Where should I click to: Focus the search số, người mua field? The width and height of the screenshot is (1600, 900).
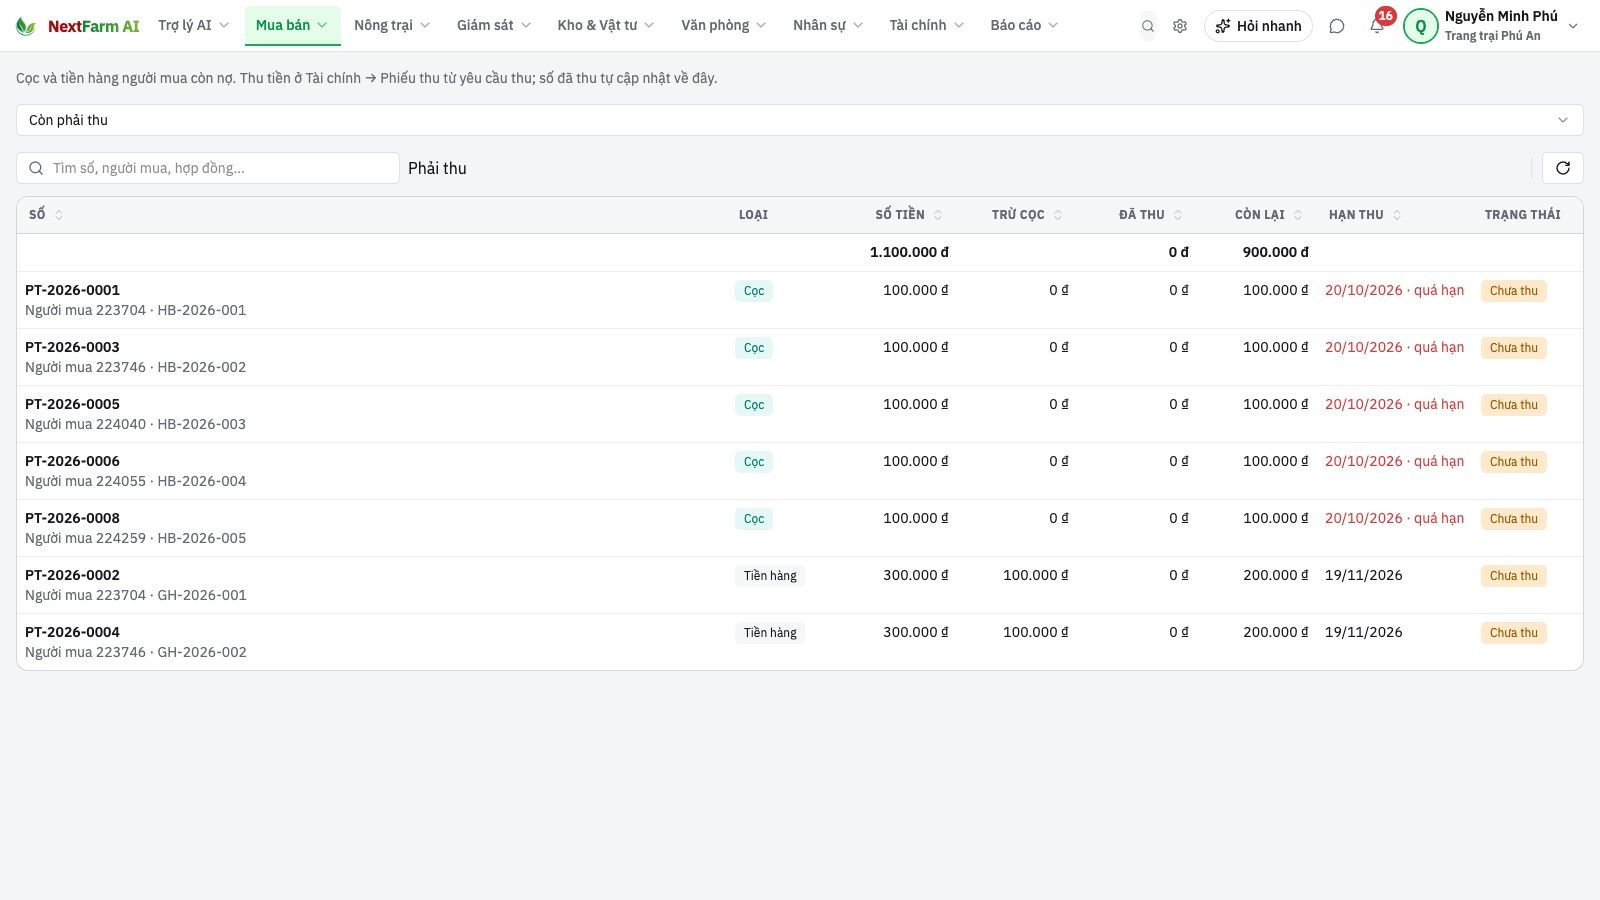point(208,168)
